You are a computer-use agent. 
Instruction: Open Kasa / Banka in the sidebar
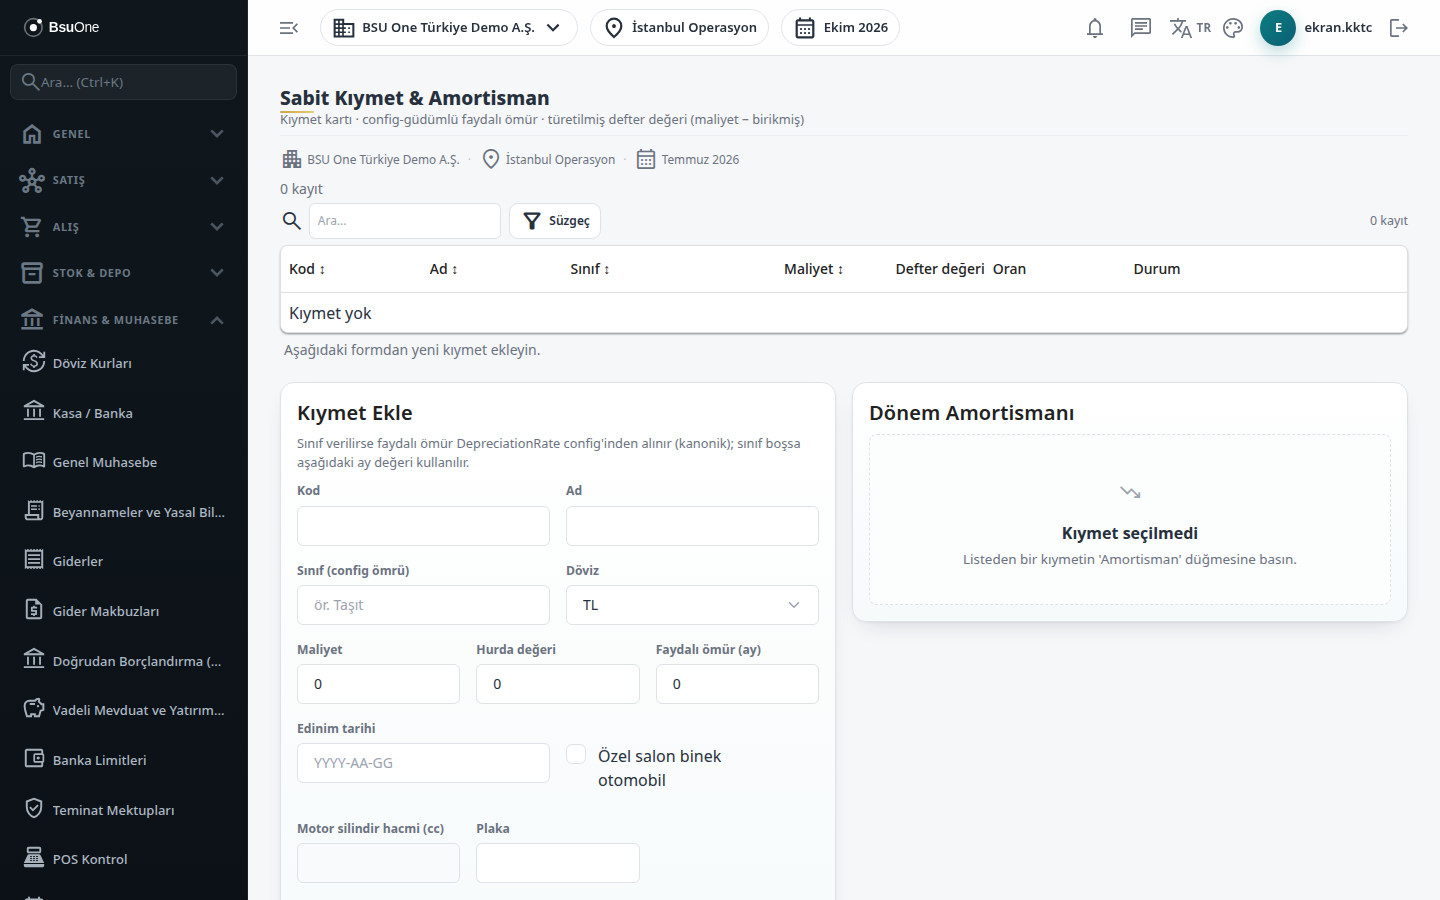(x=124, y=413)
